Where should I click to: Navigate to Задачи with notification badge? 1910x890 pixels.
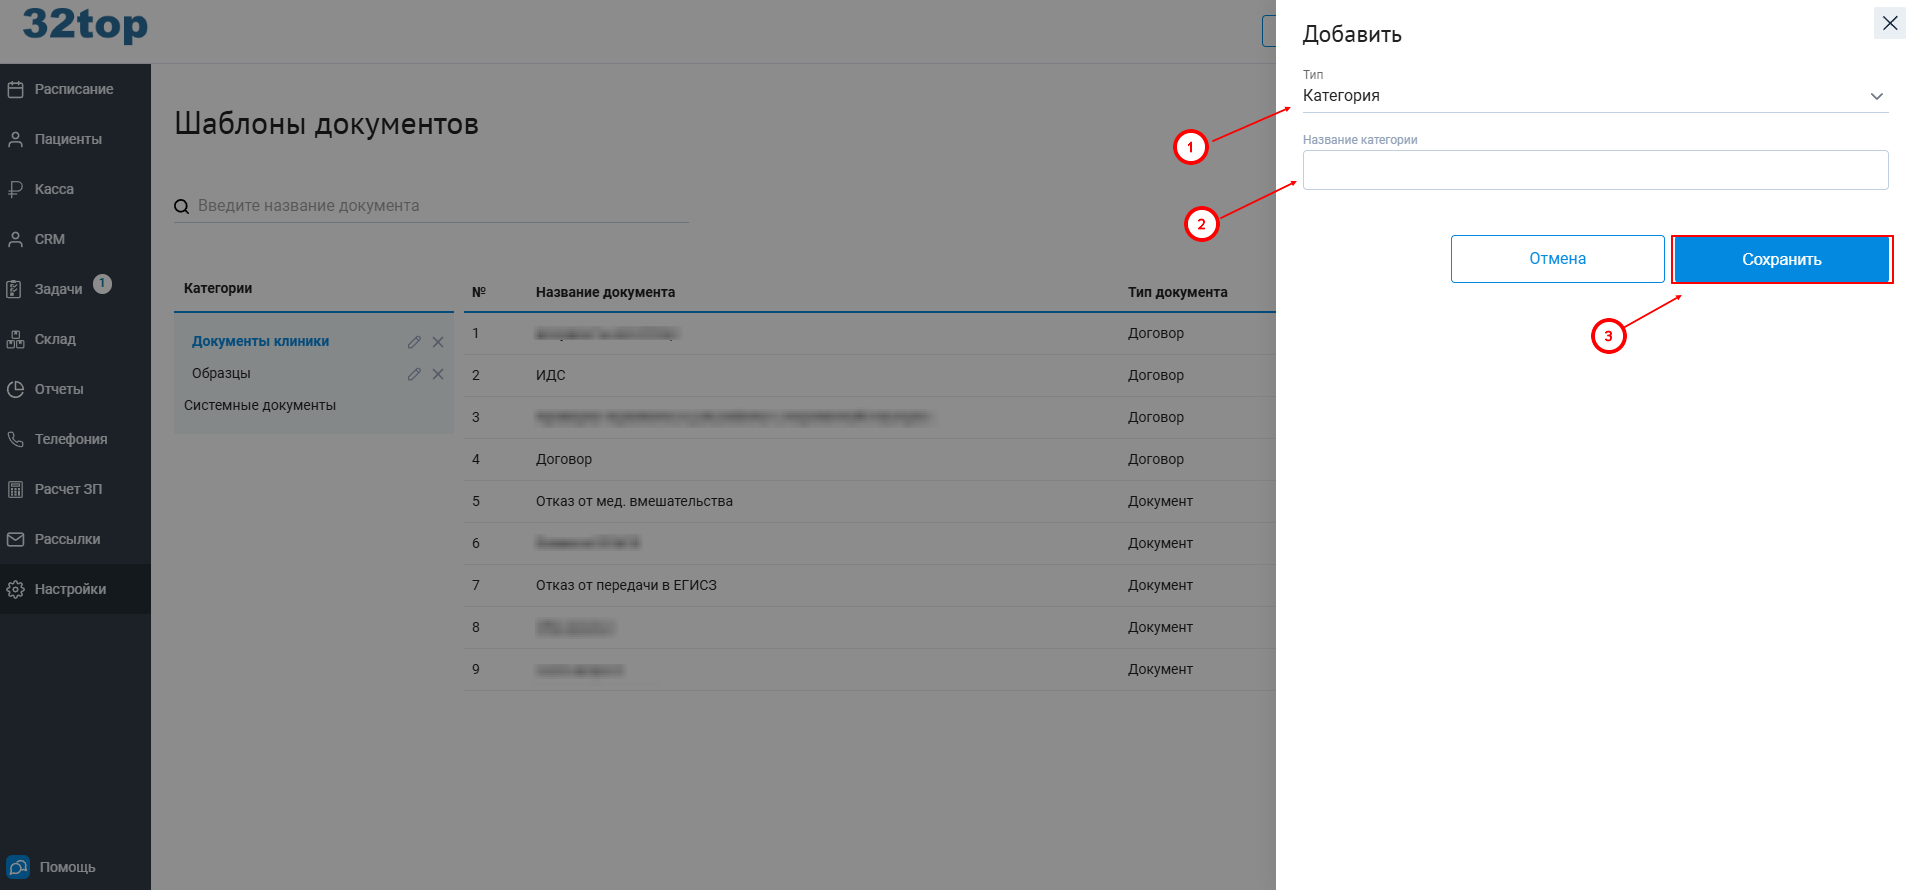[58, 289]
